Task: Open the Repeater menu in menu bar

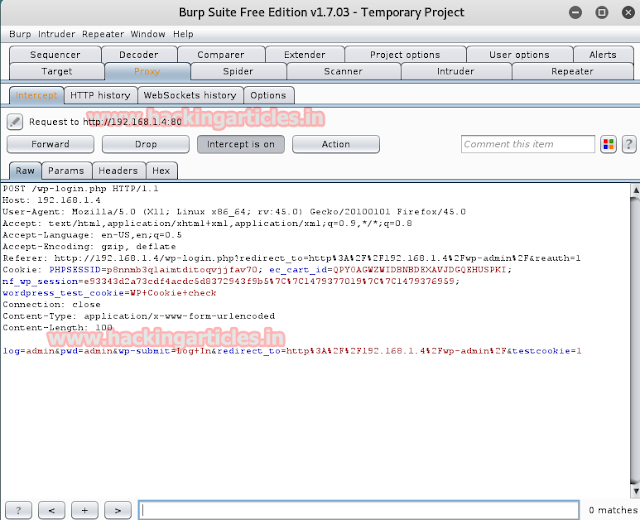Action: 103,34
